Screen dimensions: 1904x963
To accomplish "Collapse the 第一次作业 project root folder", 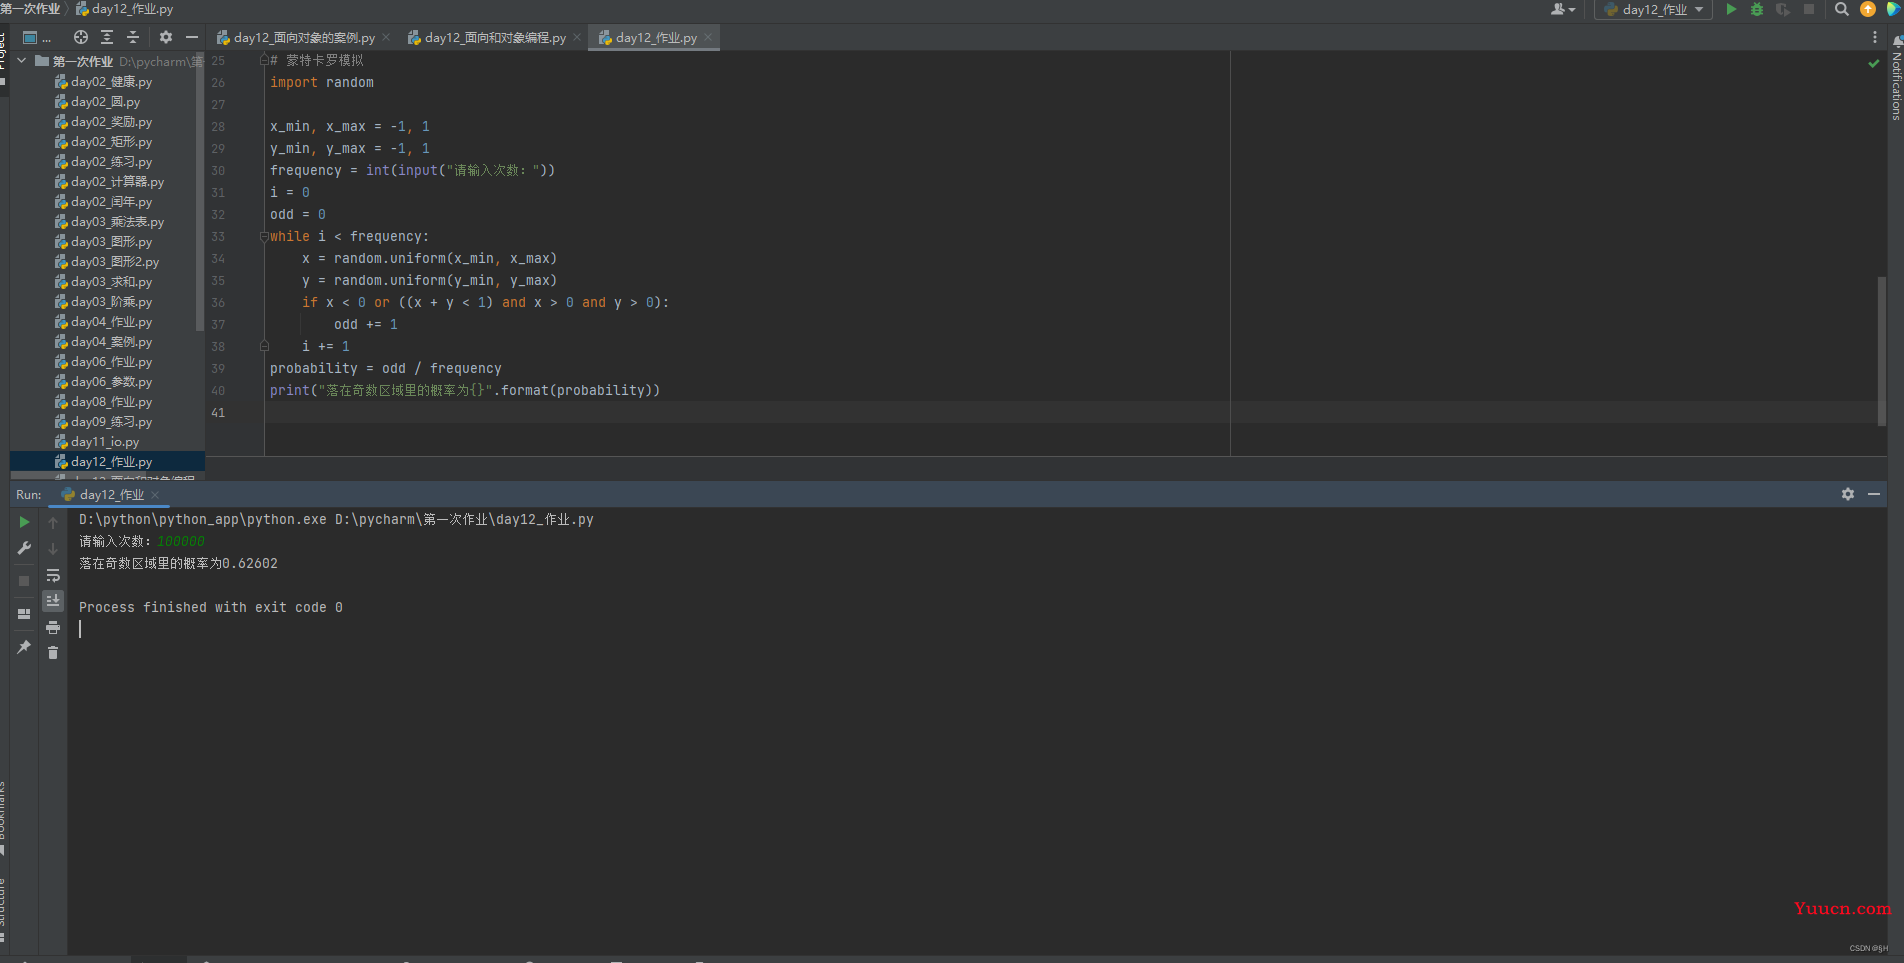I will tap(22, 61).
